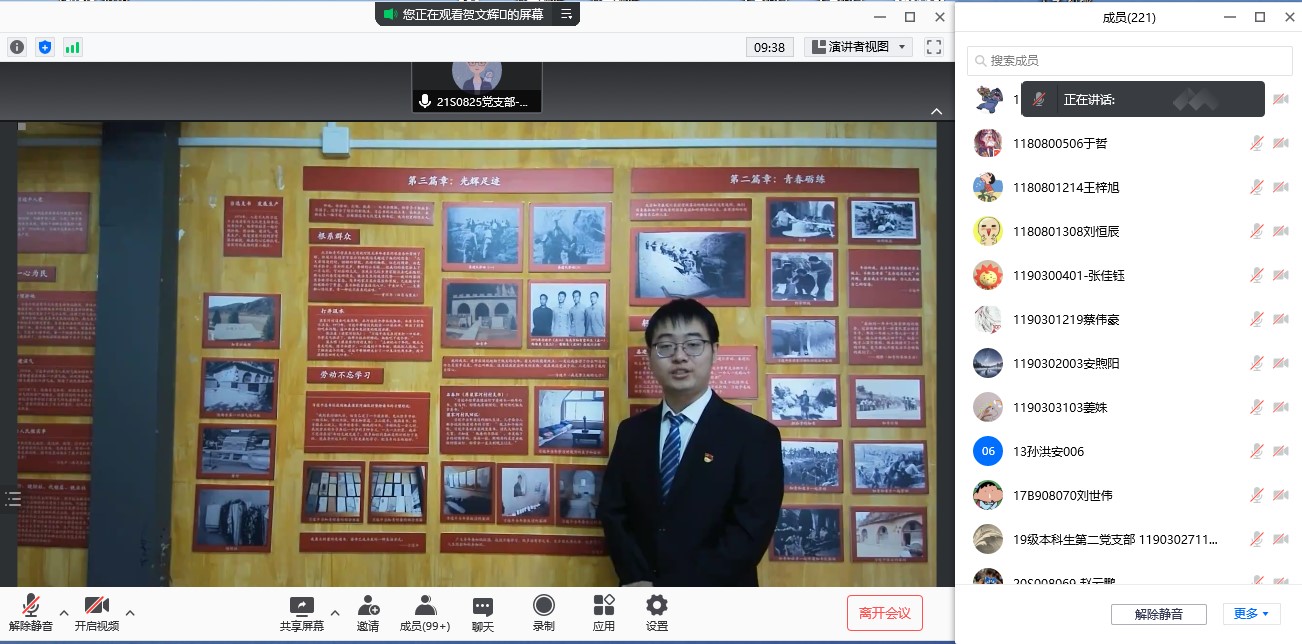Open the Speaker View dropdown
Viewport: 1302px width, 644px height.
pos(858,47)
